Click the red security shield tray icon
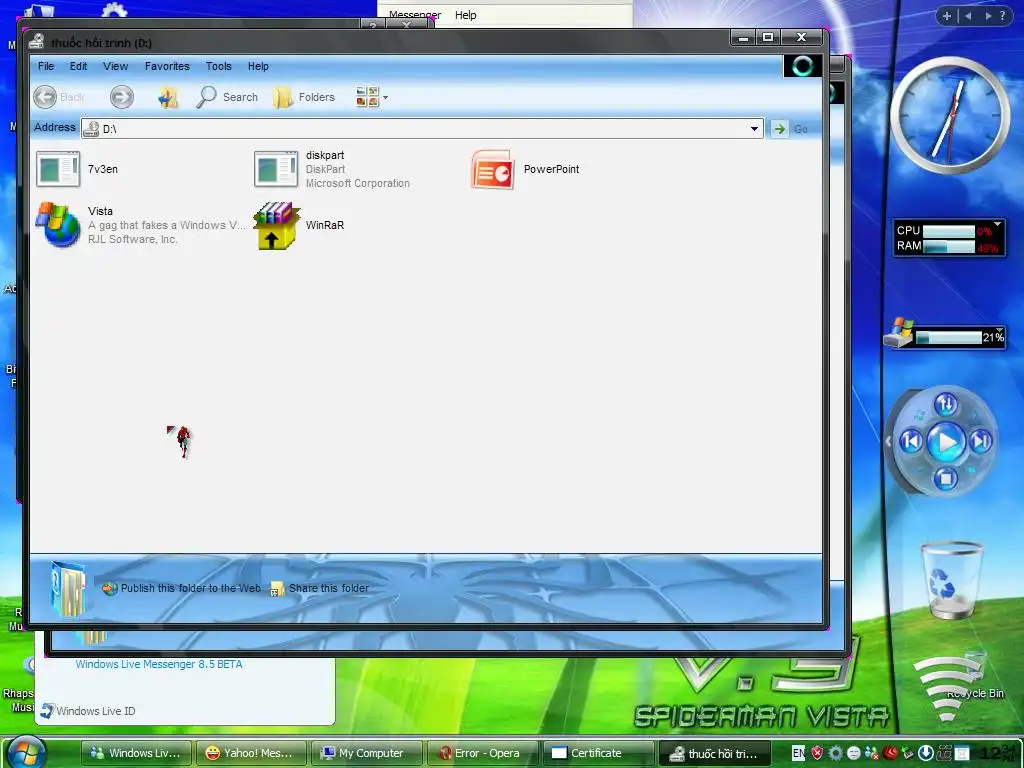 coord(817,753)
